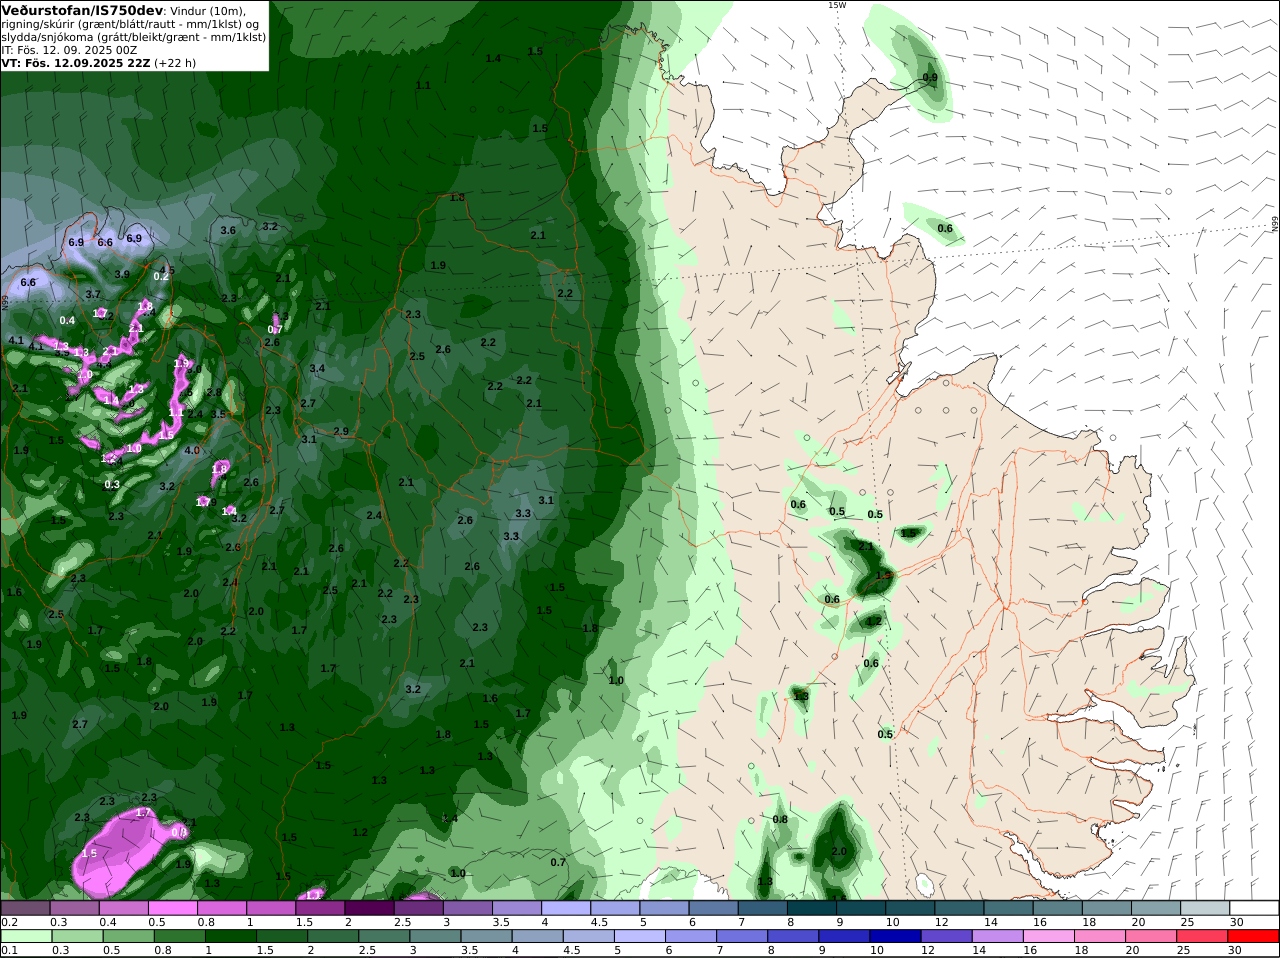The width and height of the screenshot is (1280, 958).
Task: Click the '2.9' precipitation value on map
Action: pyautogui.click(x=341, y=431)
